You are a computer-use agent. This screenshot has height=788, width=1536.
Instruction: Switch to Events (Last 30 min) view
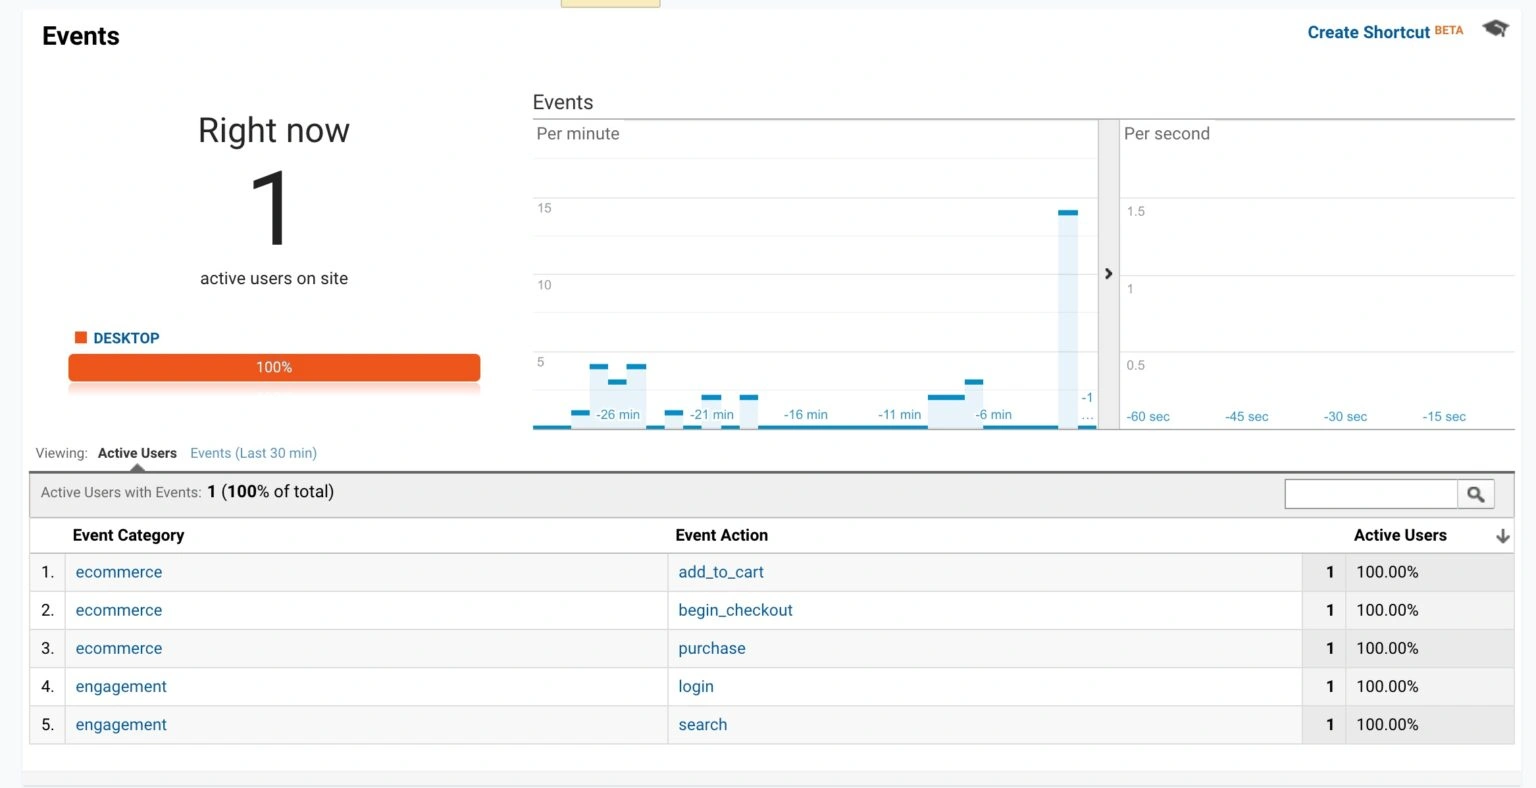click(253, 453)
